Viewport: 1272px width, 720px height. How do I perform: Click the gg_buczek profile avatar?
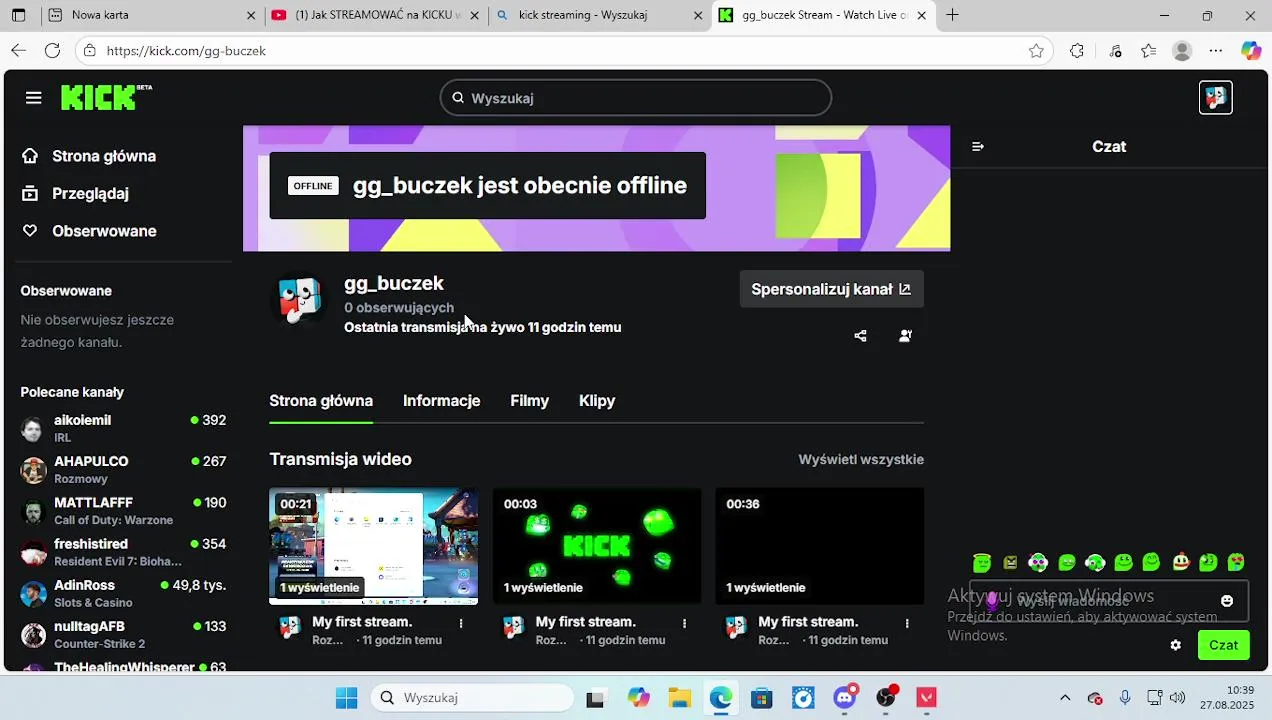[x=299, y=300]
